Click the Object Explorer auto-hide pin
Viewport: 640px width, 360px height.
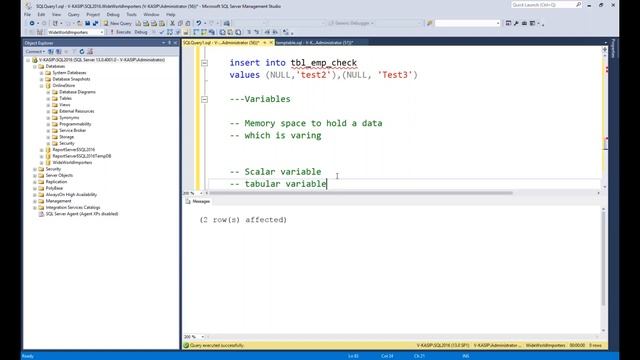[169, 43]
